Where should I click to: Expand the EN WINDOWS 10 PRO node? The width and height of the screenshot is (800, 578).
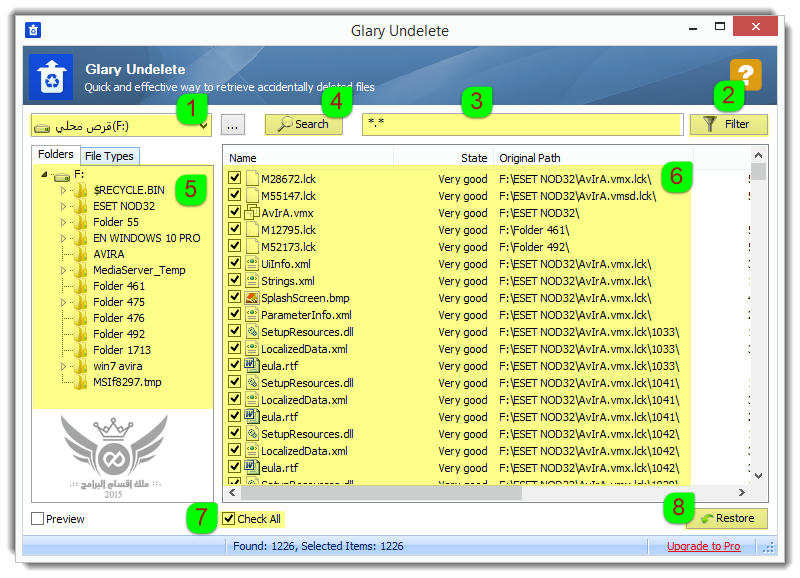pyautogui.click(x=63, y=239)
